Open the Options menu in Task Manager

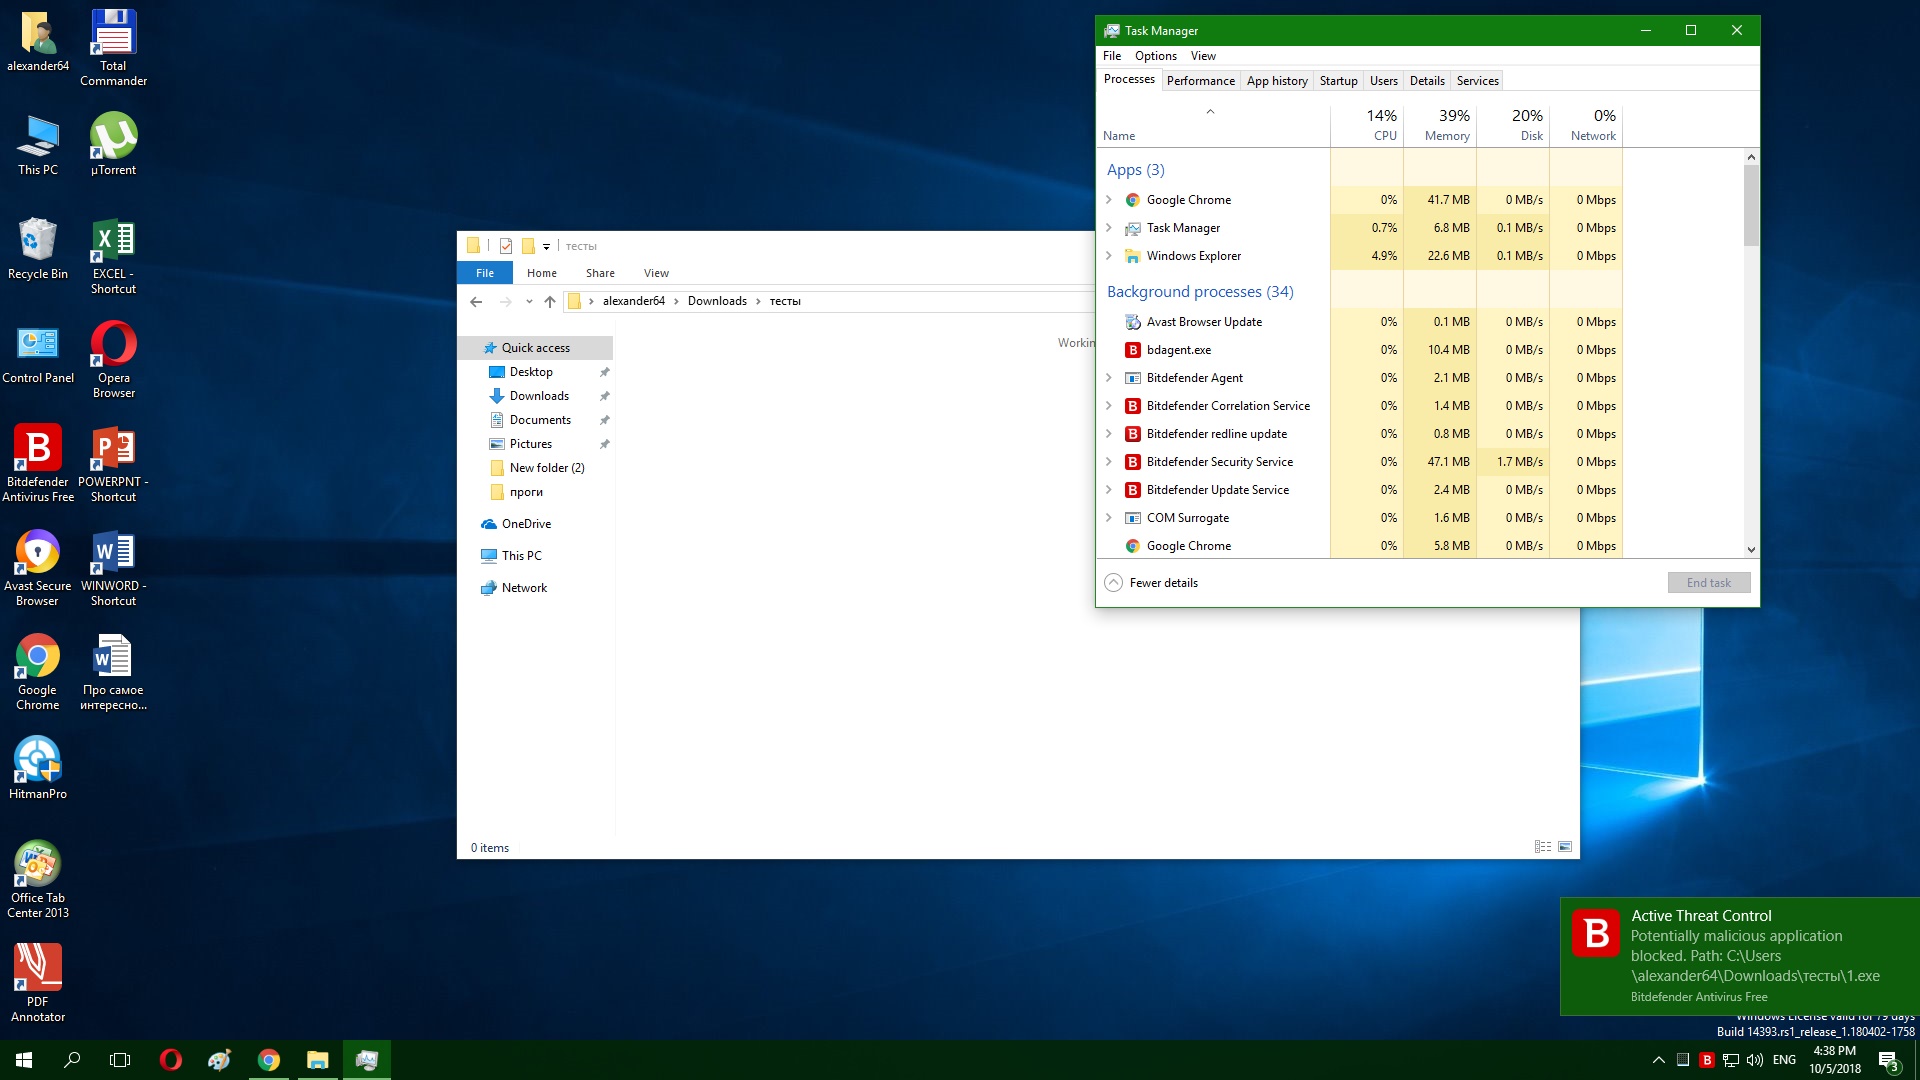(1155, 56)
